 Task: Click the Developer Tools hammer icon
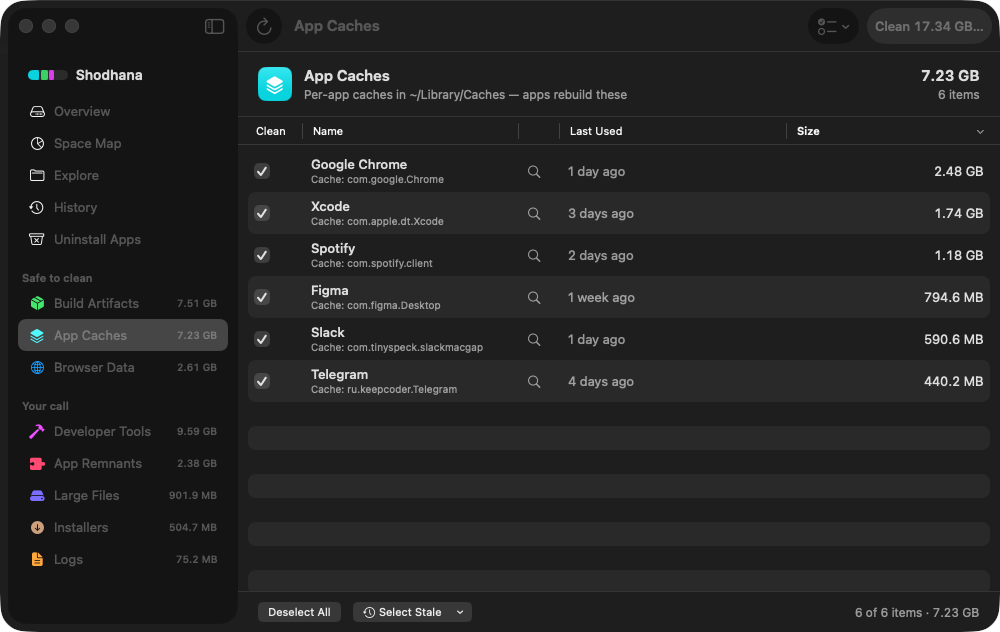pyautogui.click(x=37, y=432)
